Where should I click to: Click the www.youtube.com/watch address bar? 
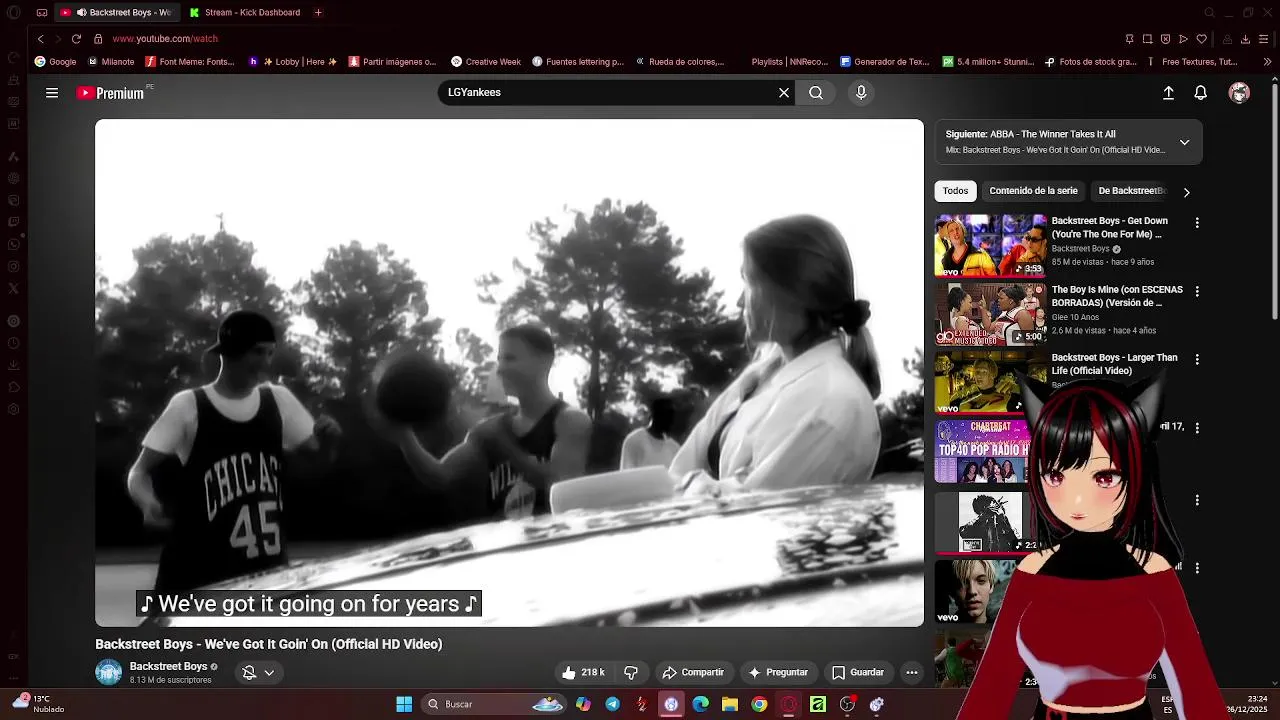pyautogui.click(x=165, y=39)
